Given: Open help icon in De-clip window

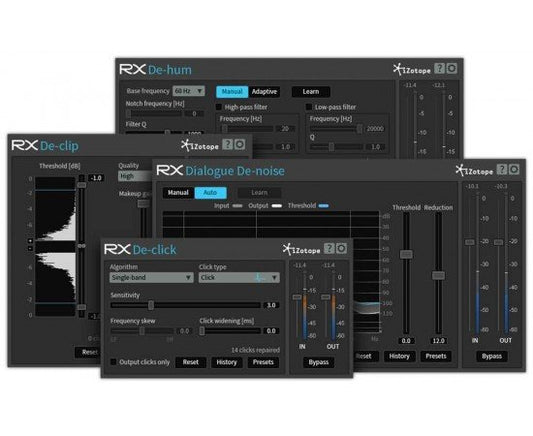Looking at the screenshot, I should click(x=227, y=144).
